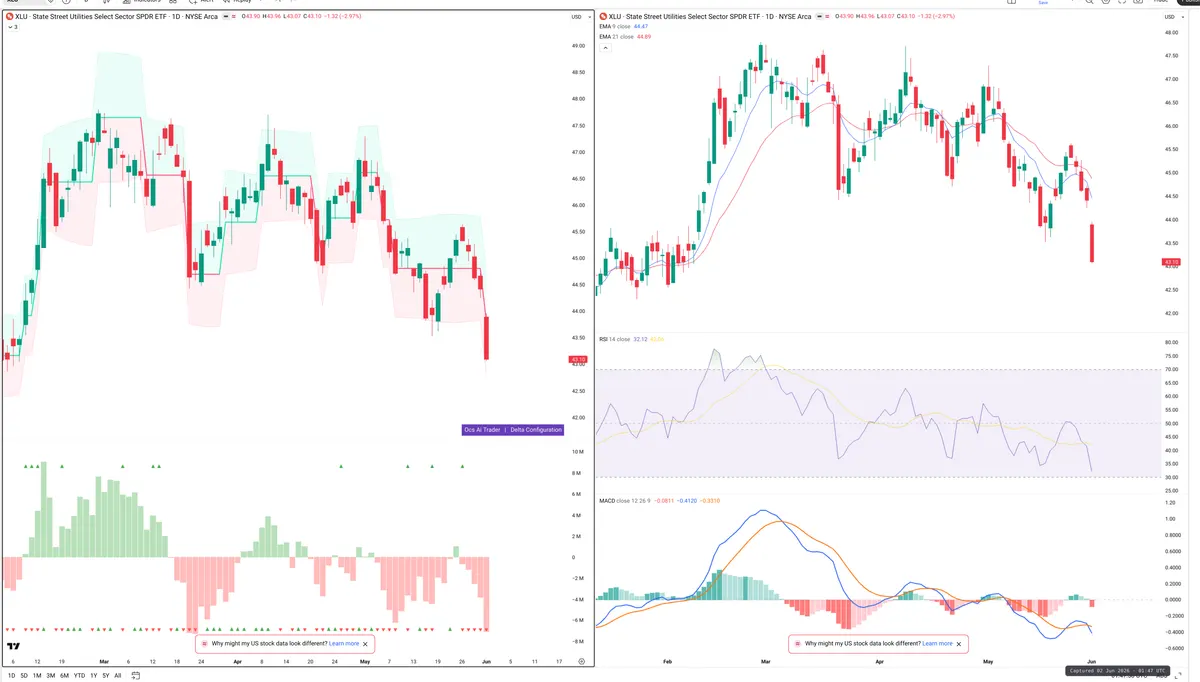The height and width of the screenshot is (682, 1200).
Task: Close the right chart's stock data notice
Action: click(x=960, y=644)
